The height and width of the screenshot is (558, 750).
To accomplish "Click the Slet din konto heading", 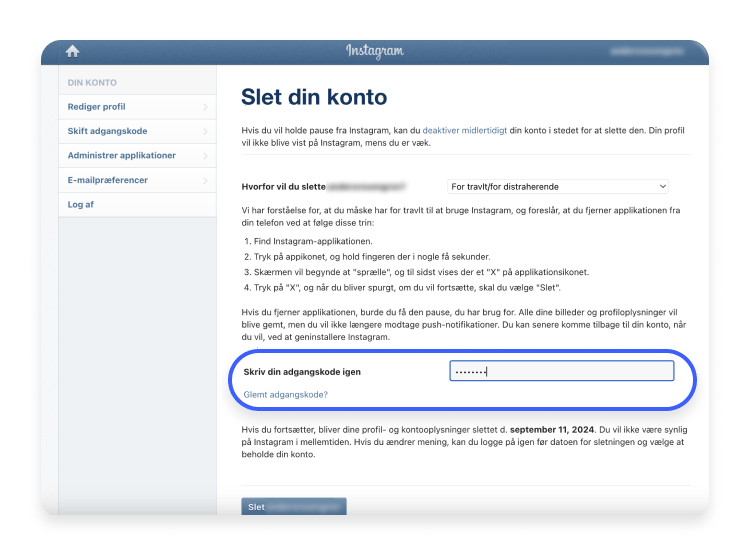I will pos(314,97).
